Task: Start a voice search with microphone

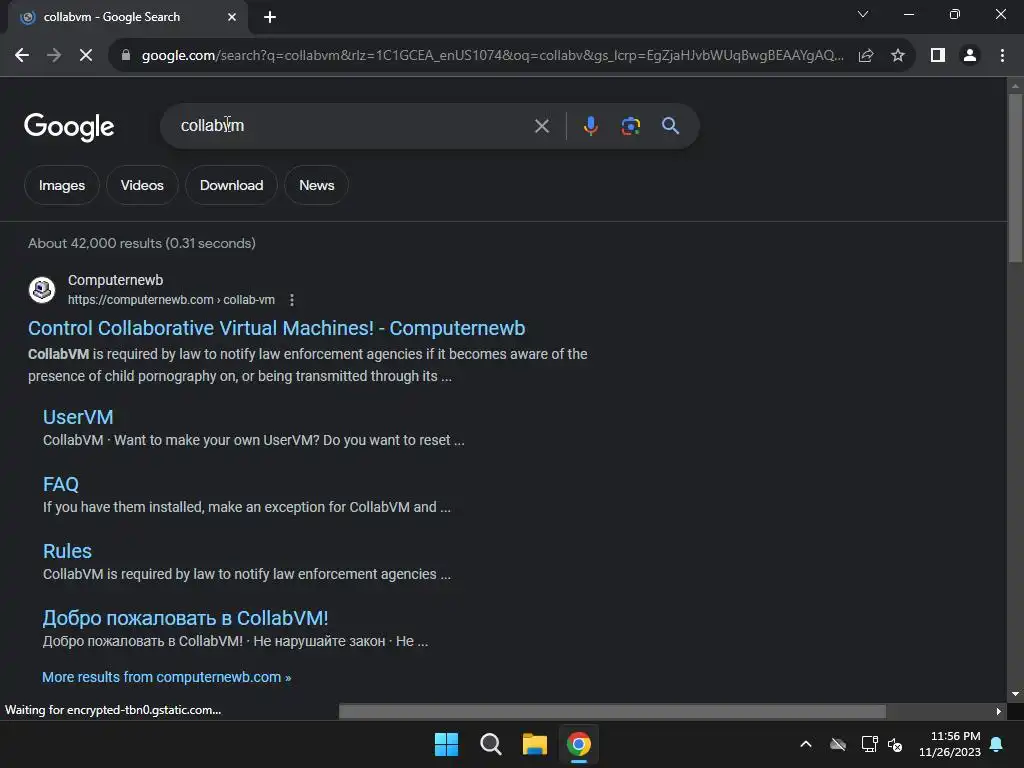Action: [x=590, y=126]
